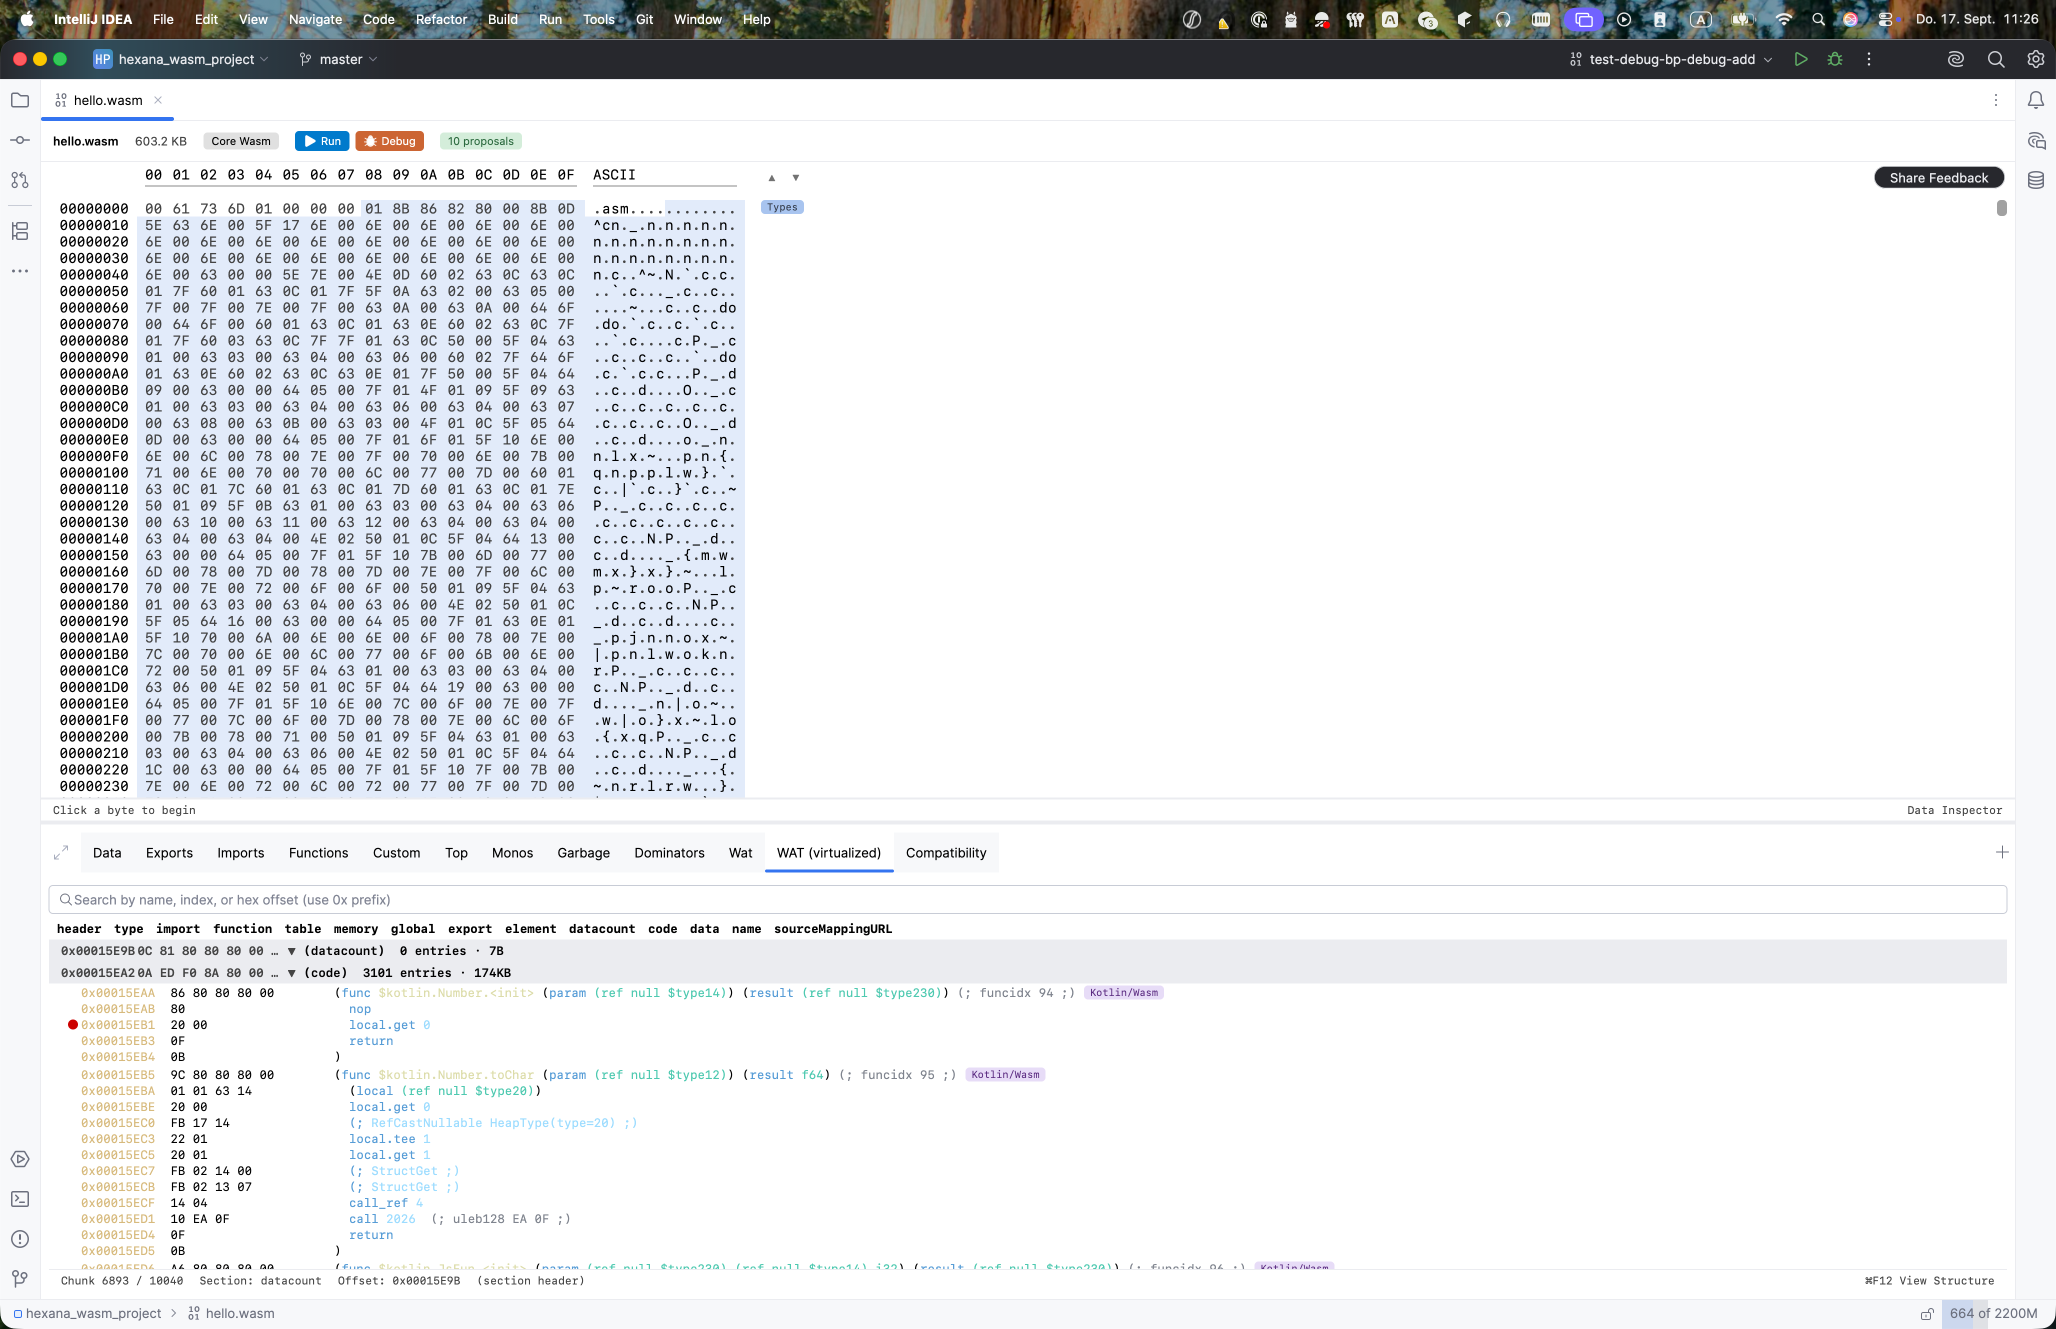Click the Share Feedback button
2056x1329 pixels.
point(1939,178)
